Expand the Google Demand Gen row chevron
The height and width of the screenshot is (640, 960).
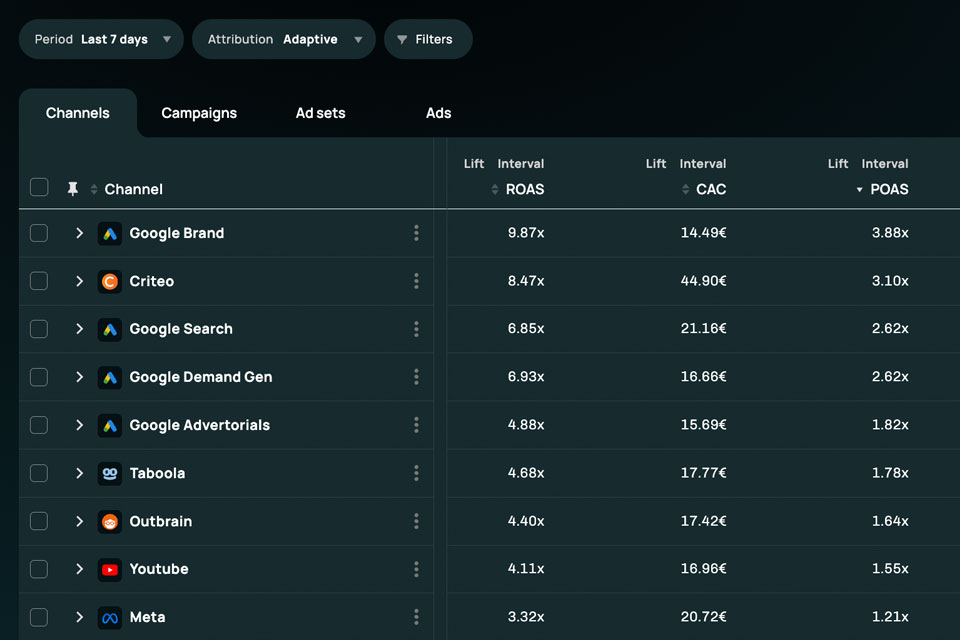79,377
